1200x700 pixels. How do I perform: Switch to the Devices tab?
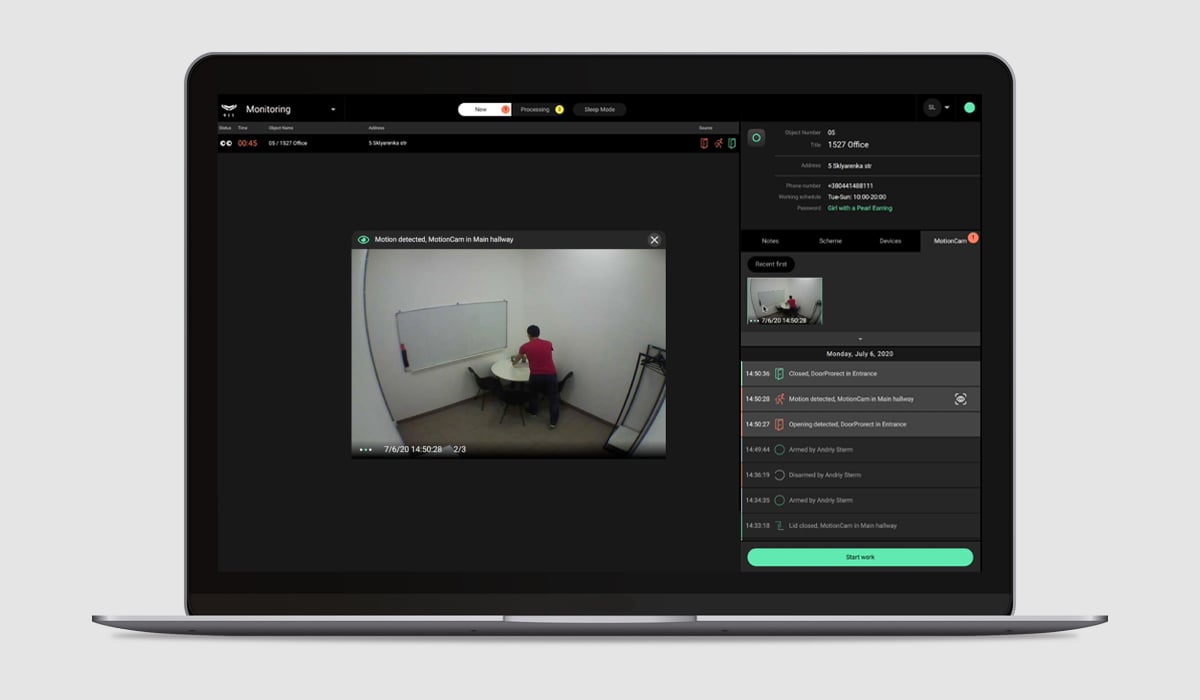(x=890, y=241)
